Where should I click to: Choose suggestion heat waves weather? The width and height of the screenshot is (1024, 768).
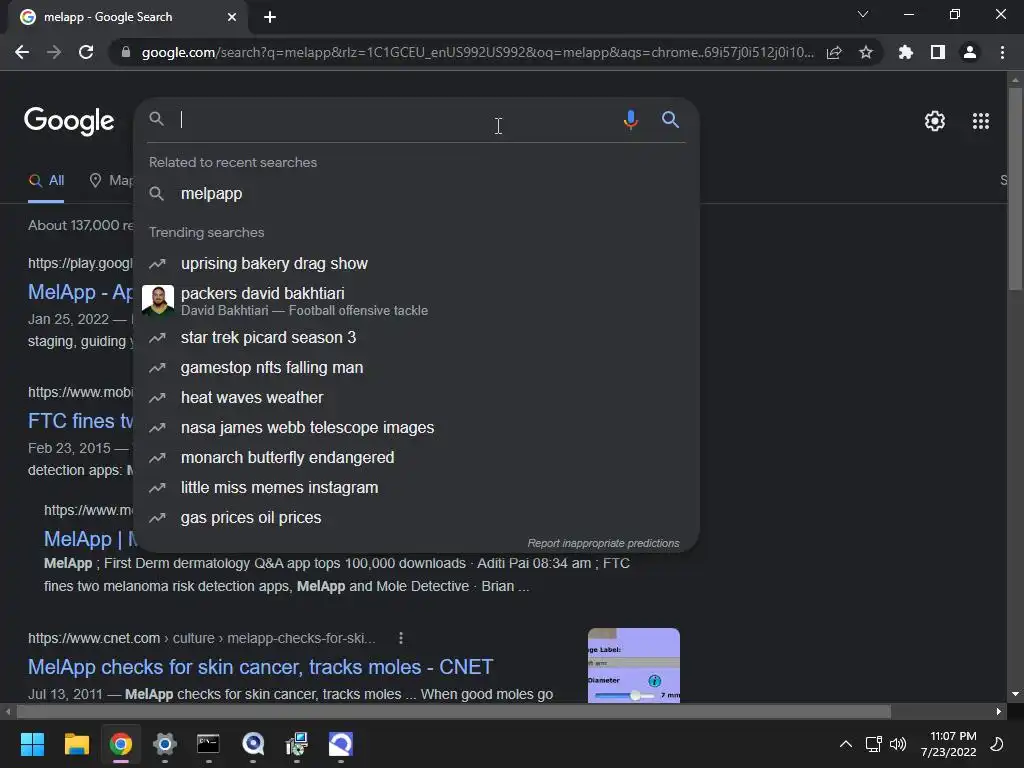point(417,397)
